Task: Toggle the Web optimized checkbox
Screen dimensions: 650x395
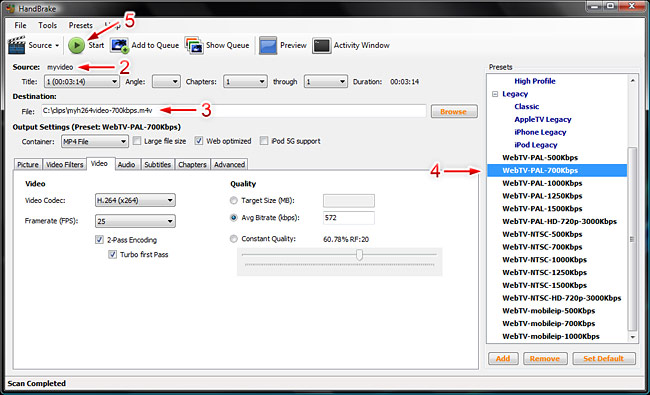Action: [x=199, y=141]
